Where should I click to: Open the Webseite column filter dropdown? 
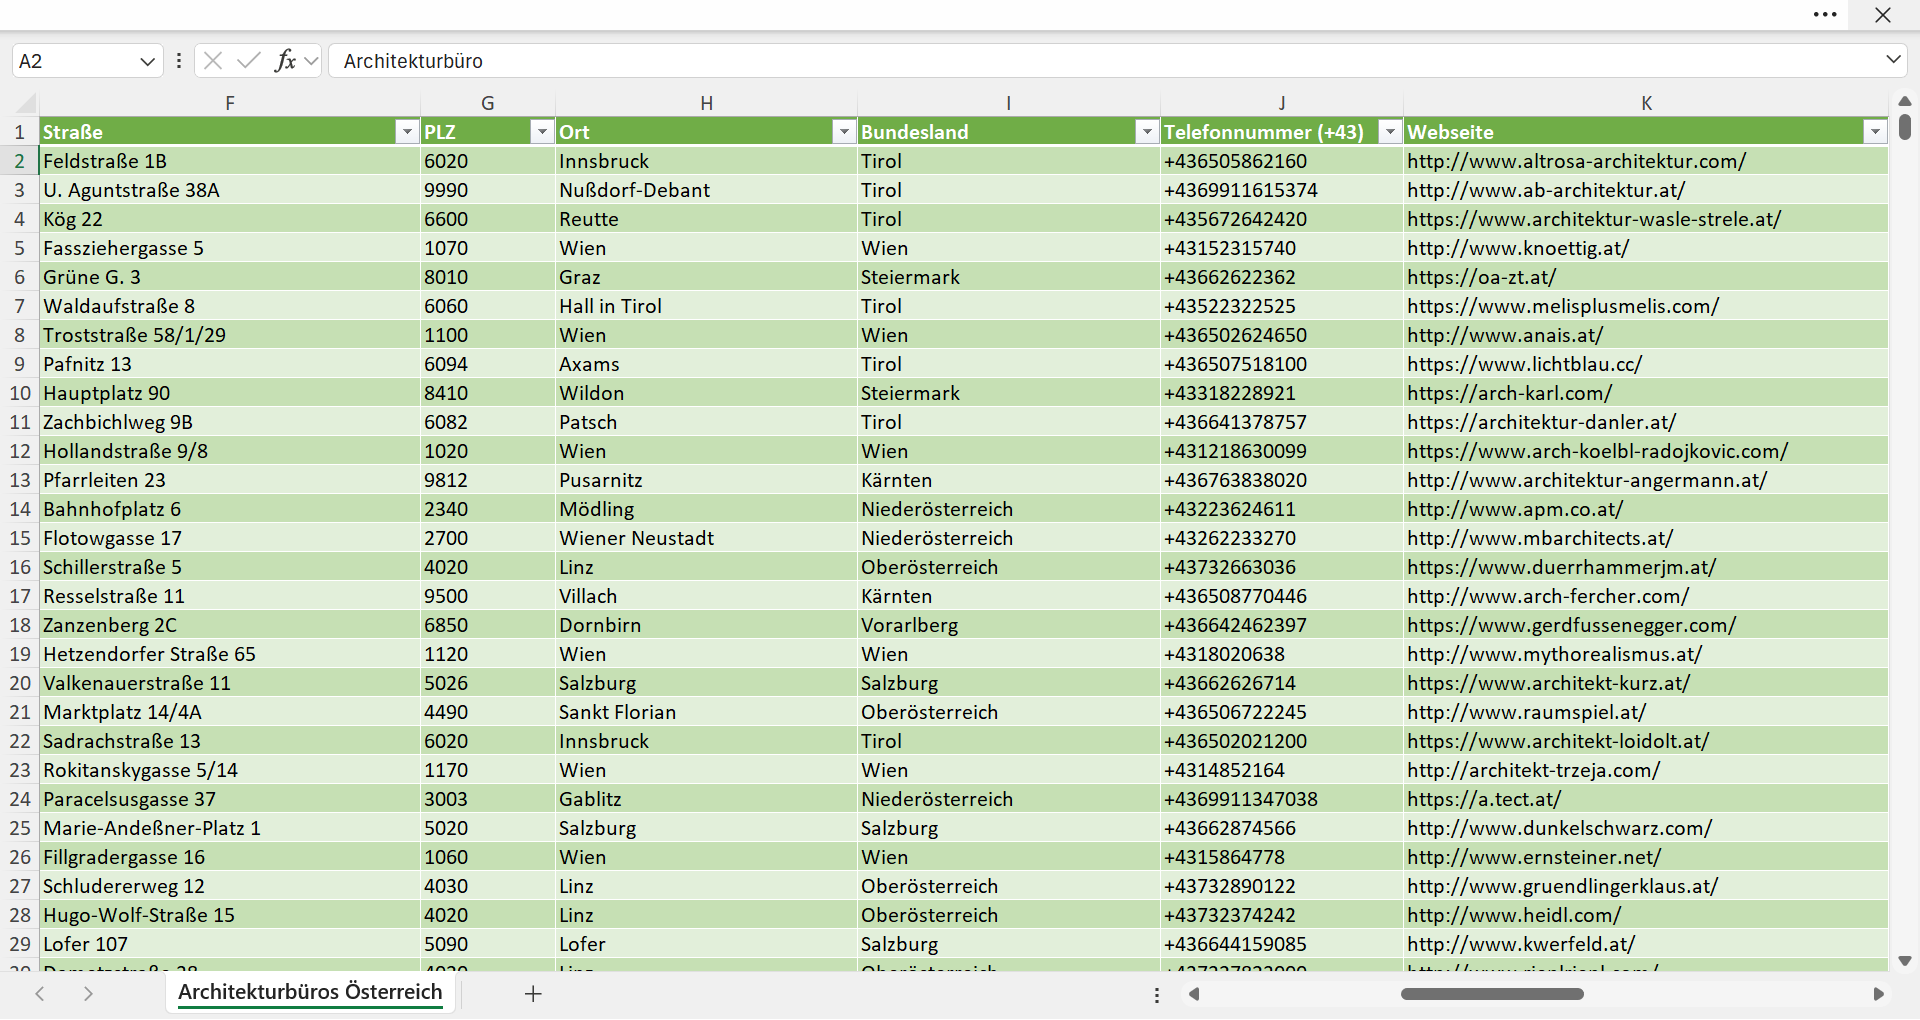[x=1875, y=132]
